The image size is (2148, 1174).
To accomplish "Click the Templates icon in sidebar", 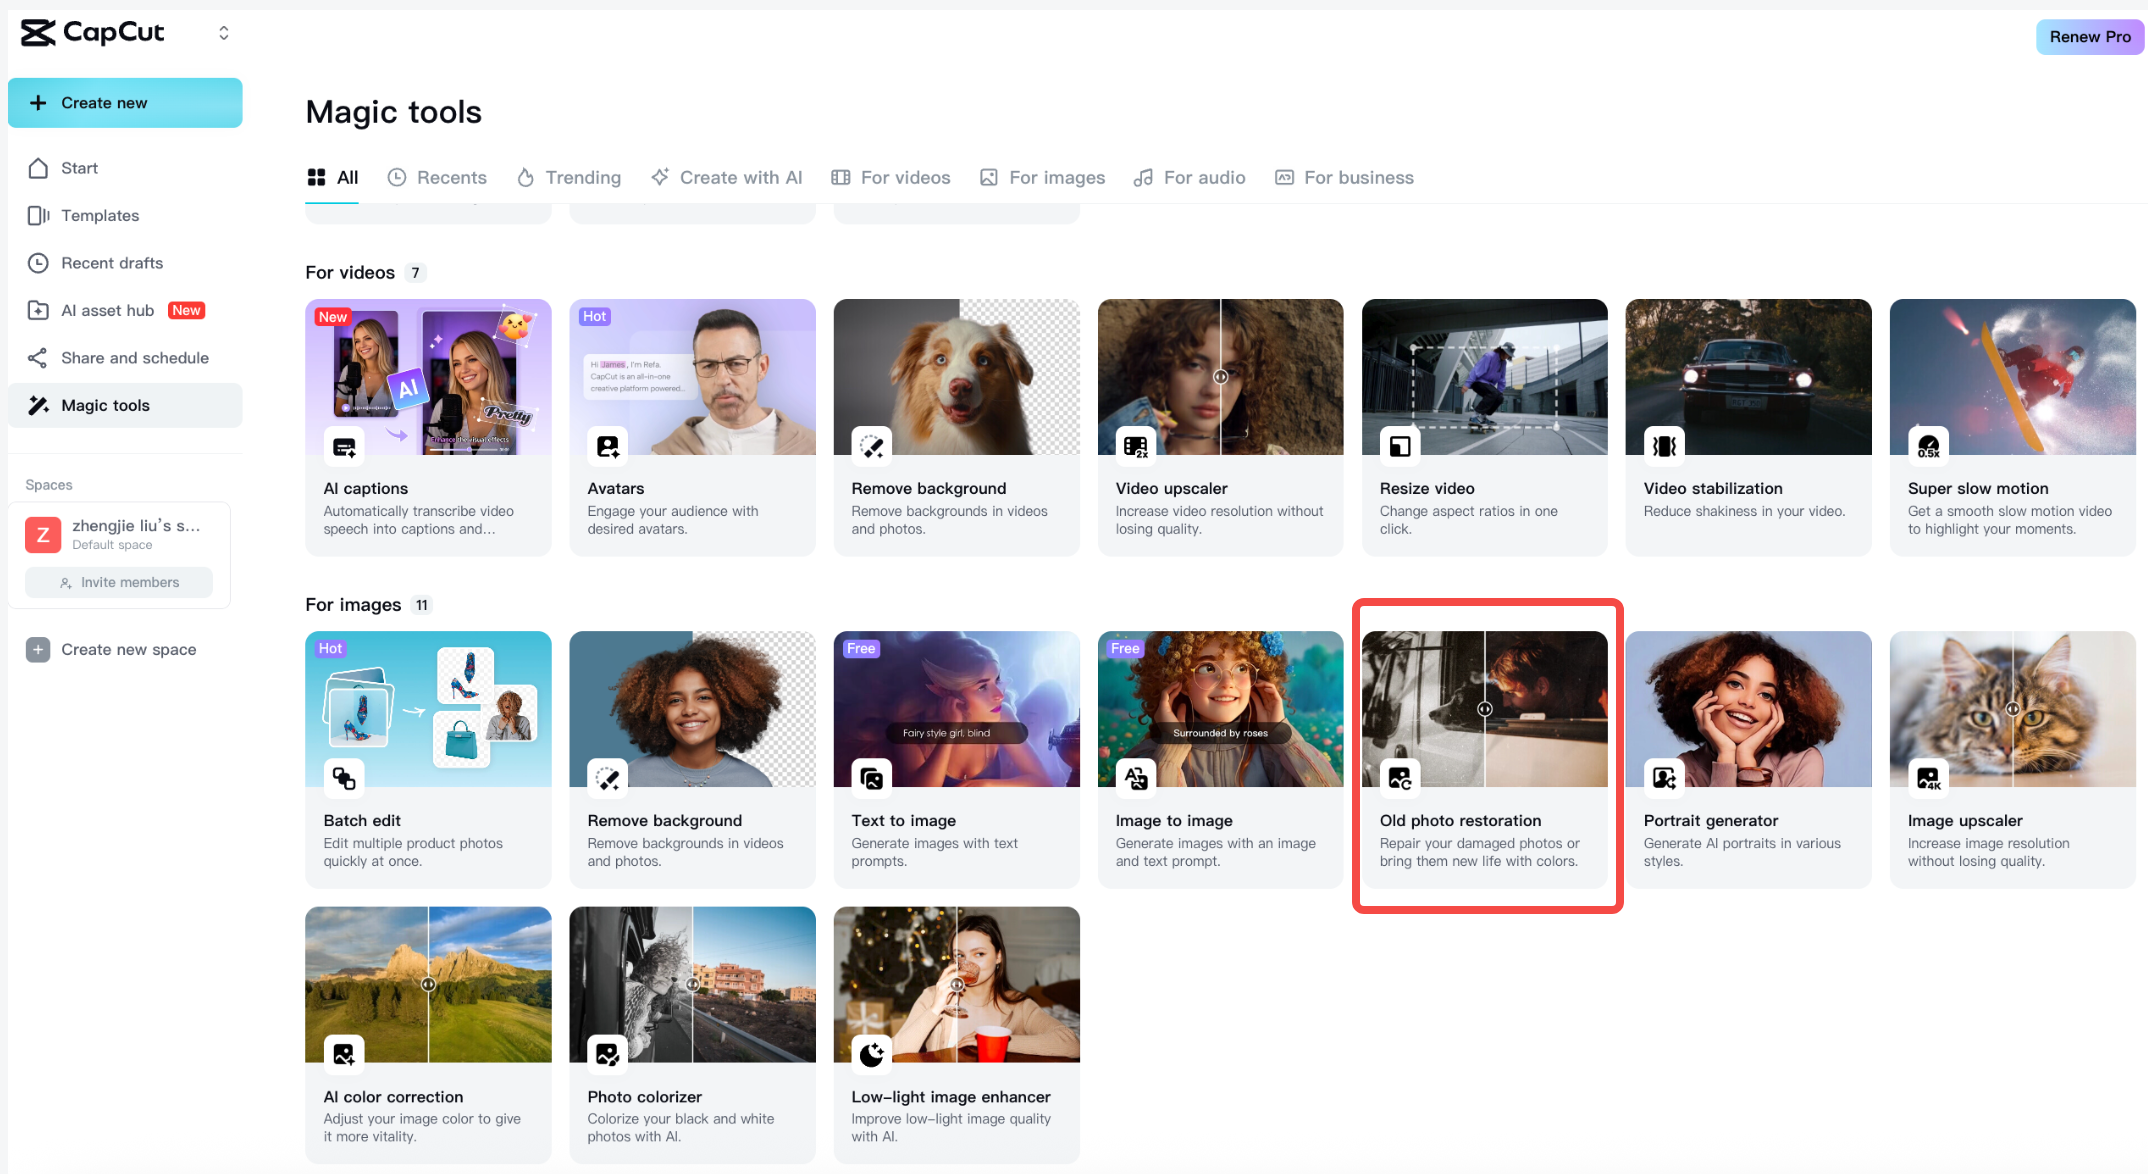I will click(38, 215).
